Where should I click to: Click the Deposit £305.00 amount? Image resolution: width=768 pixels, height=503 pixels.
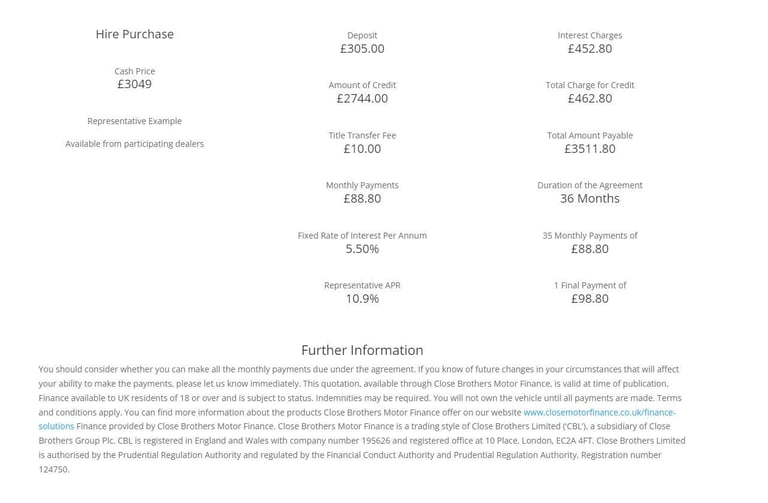click(x=362, y=49)
